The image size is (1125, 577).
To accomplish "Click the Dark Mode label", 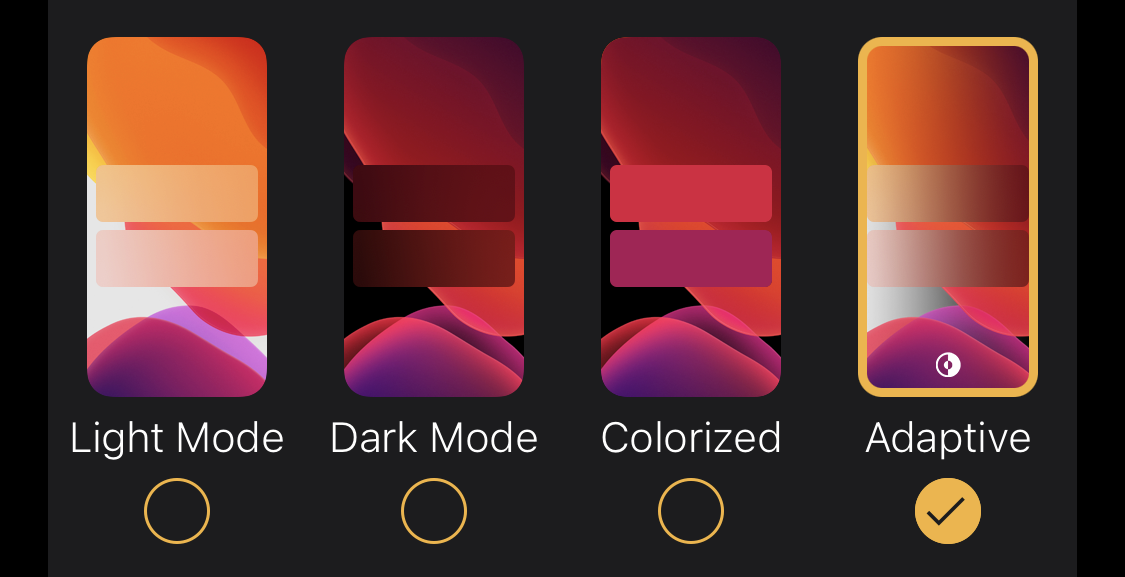I will 433,438.
